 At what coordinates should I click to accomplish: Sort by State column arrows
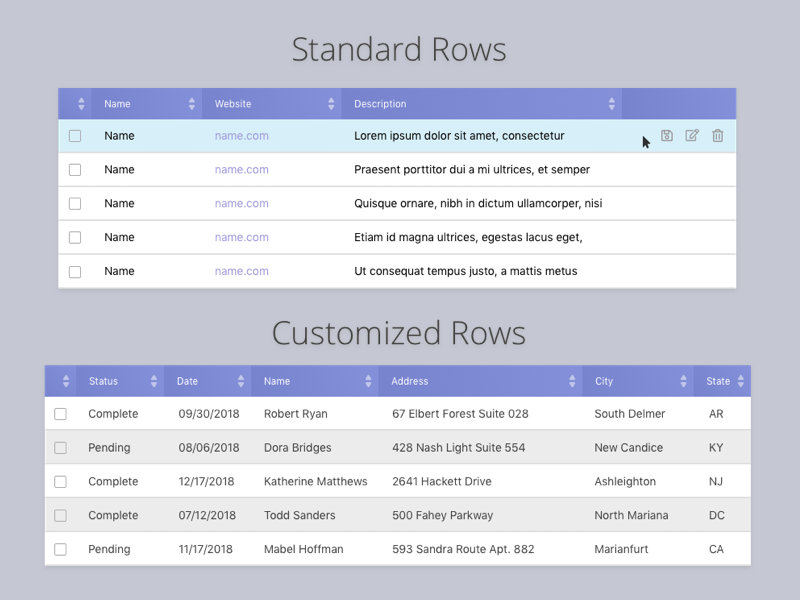741,381
